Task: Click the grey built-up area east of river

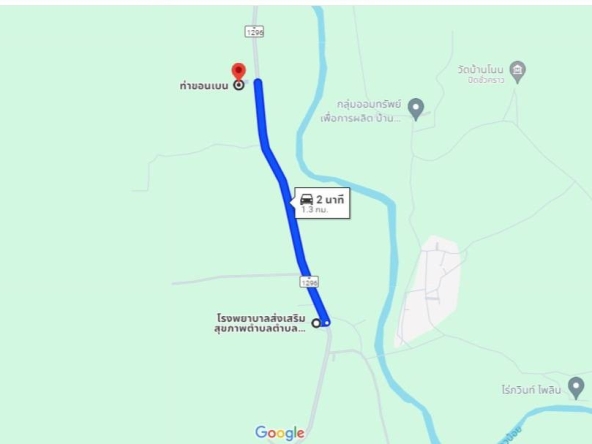Action: pos(429,291)
